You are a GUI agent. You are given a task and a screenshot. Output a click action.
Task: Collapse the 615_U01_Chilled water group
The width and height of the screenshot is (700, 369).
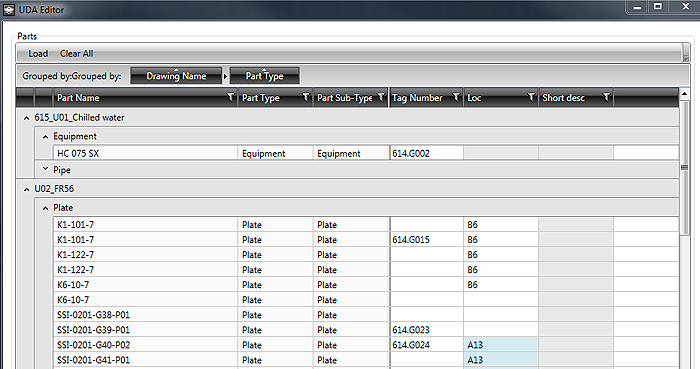tap(26, 118)
